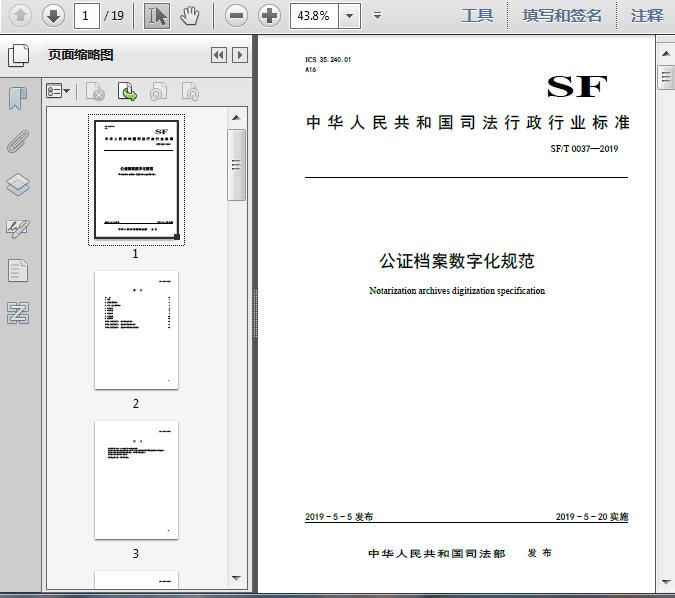Open the bookmarks panel
The image size is (675, 598).
(x=18, y=98)
